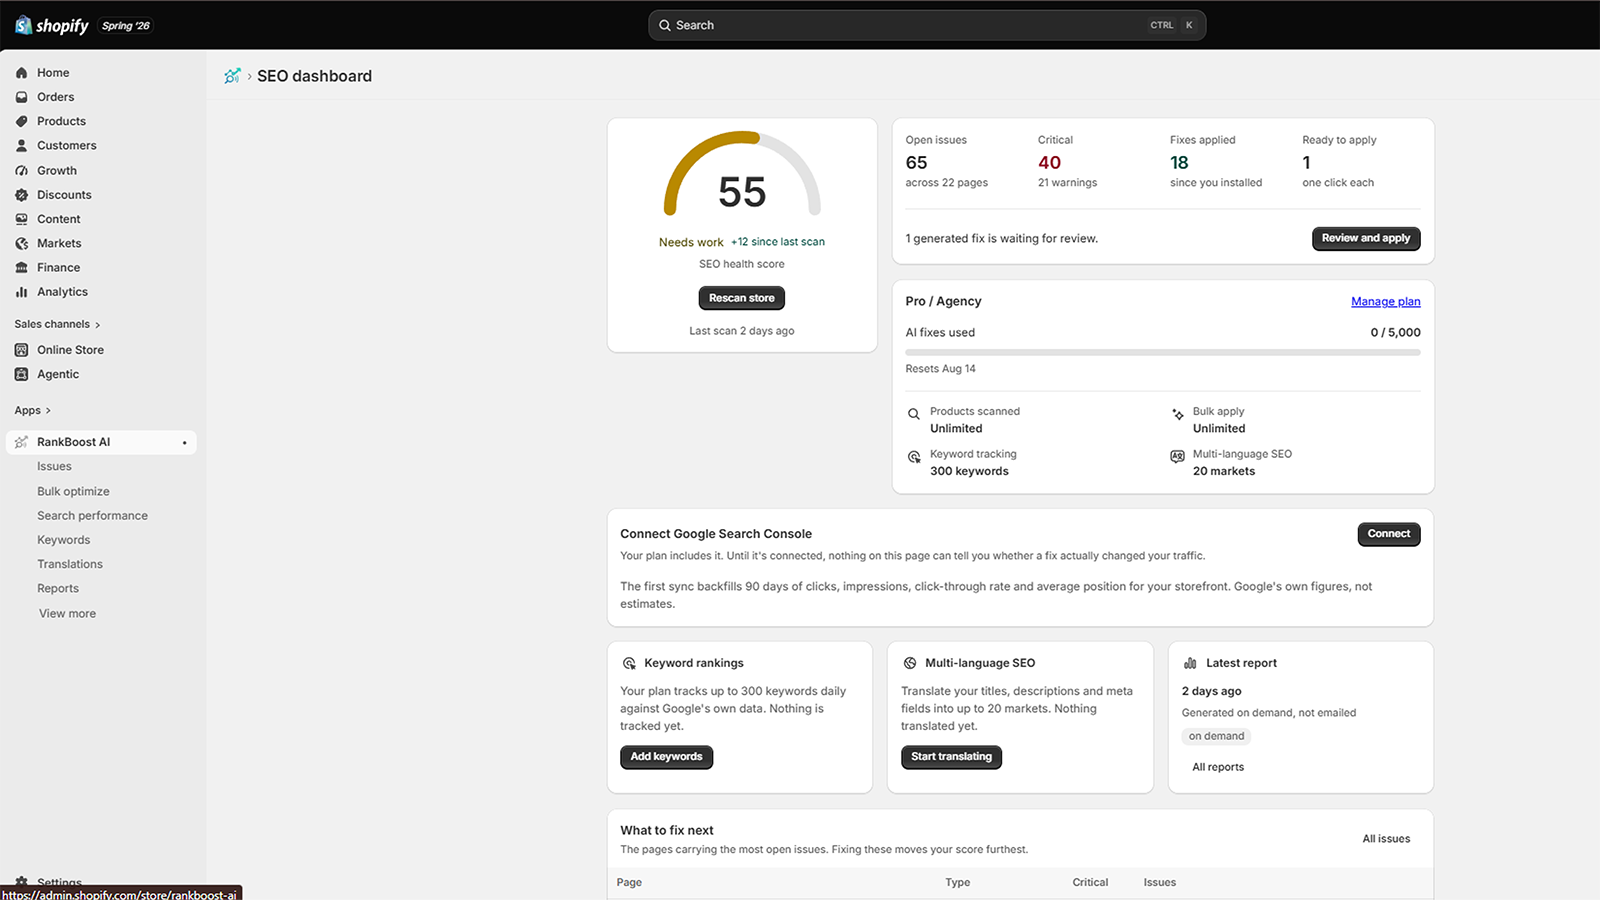Click the Orders icon
Image resolution: width=1600 pixels, height=900 pixels.
pyautogui.click(x=22, y=97)
